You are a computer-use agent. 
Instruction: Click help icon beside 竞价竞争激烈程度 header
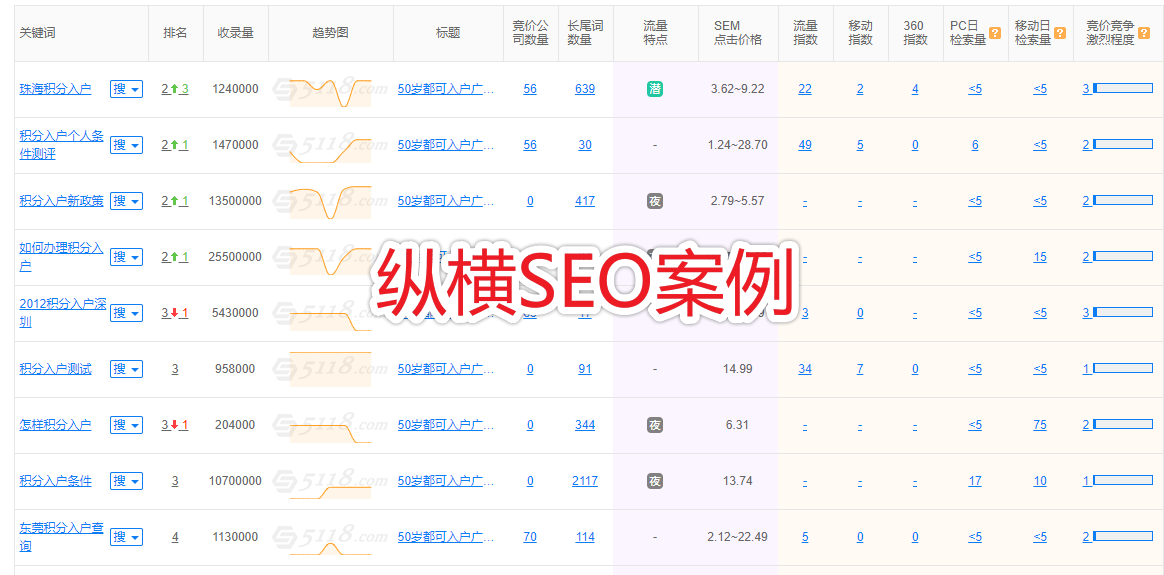pyautogui.click(x=1143, y=33)
